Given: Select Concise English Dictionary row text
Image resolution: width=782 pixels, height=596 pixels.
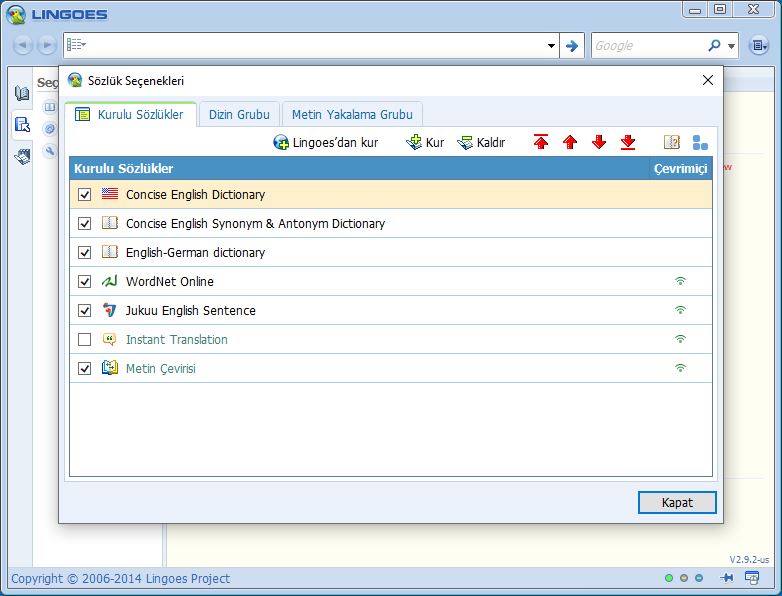Looking at the screenshot, I should [196, 195].
